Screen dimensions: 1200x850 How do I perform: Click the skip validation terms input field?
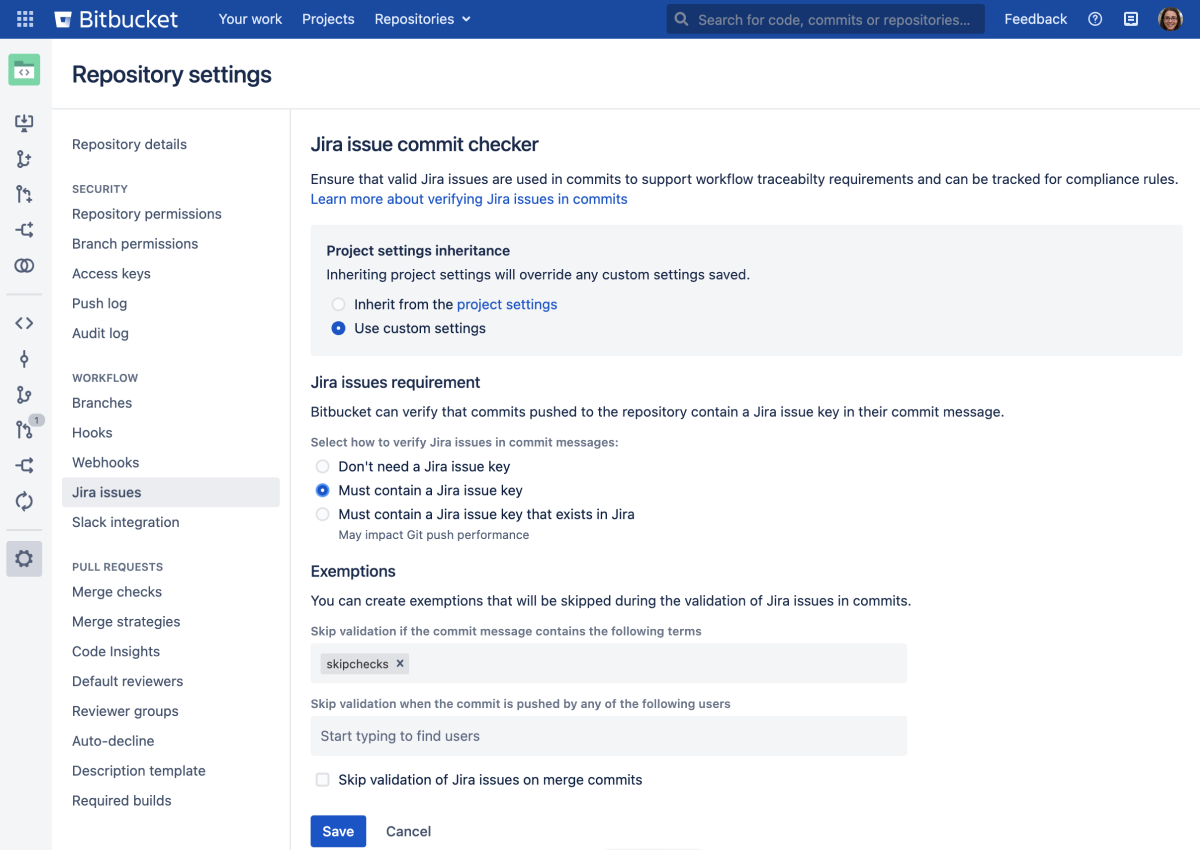[x=609, y=663]
